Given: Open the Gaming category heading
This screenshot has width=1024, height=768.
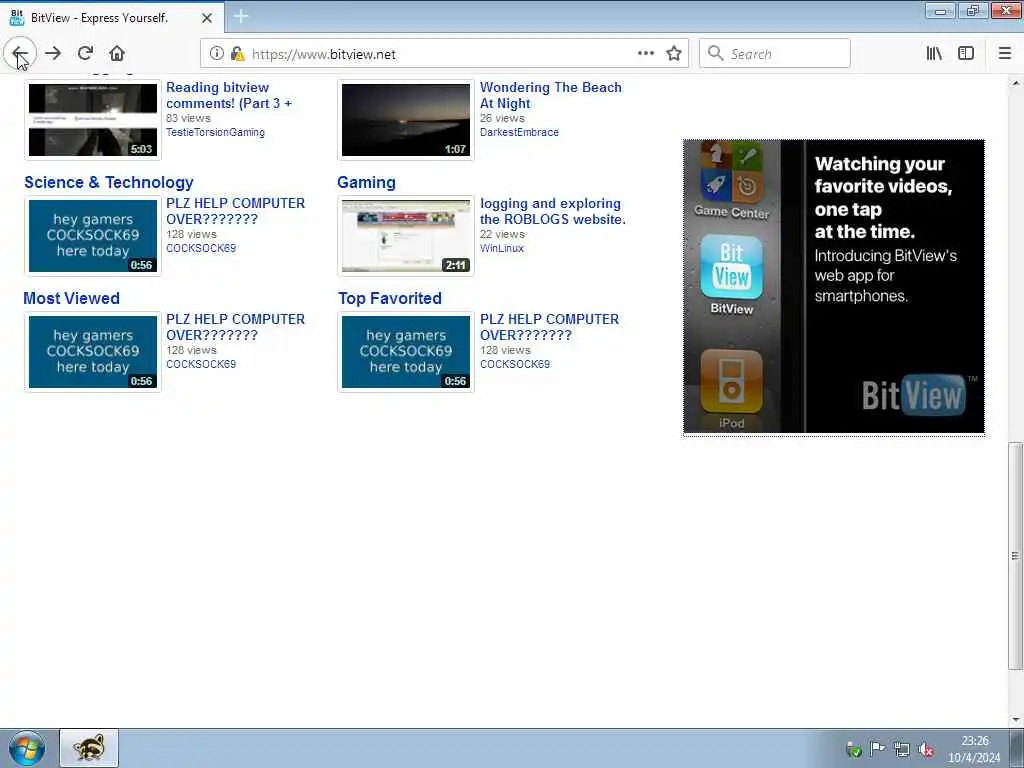Looking at the screenshot, I should 366,182.
